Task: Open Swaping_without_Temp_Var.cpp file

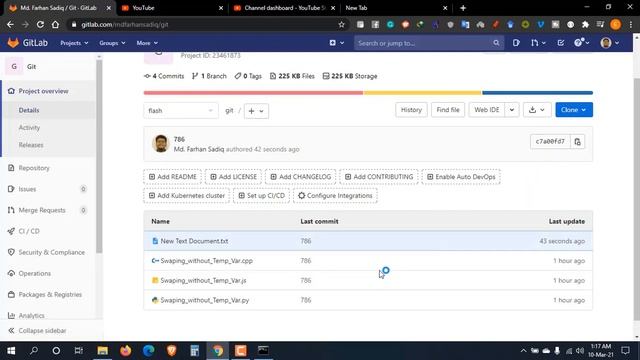Action: pyautogui.click(x=207, y=261)
